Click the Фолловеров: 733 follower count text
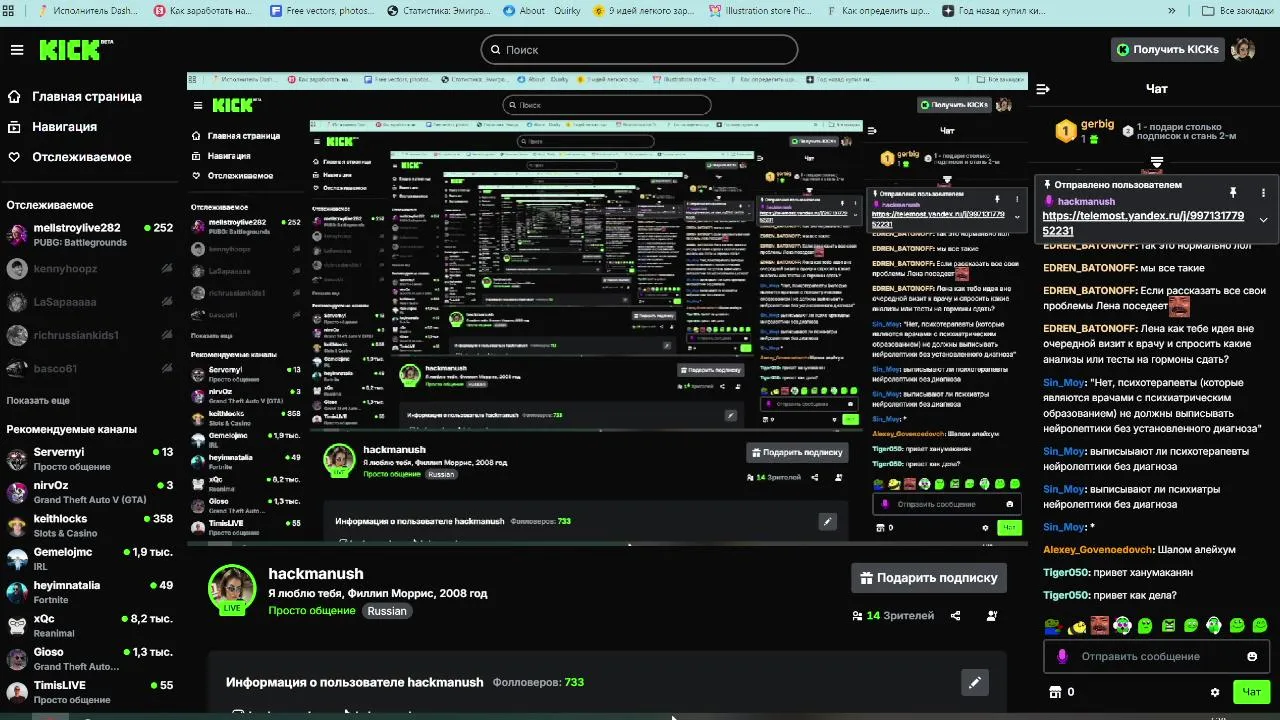 point(538,682)
